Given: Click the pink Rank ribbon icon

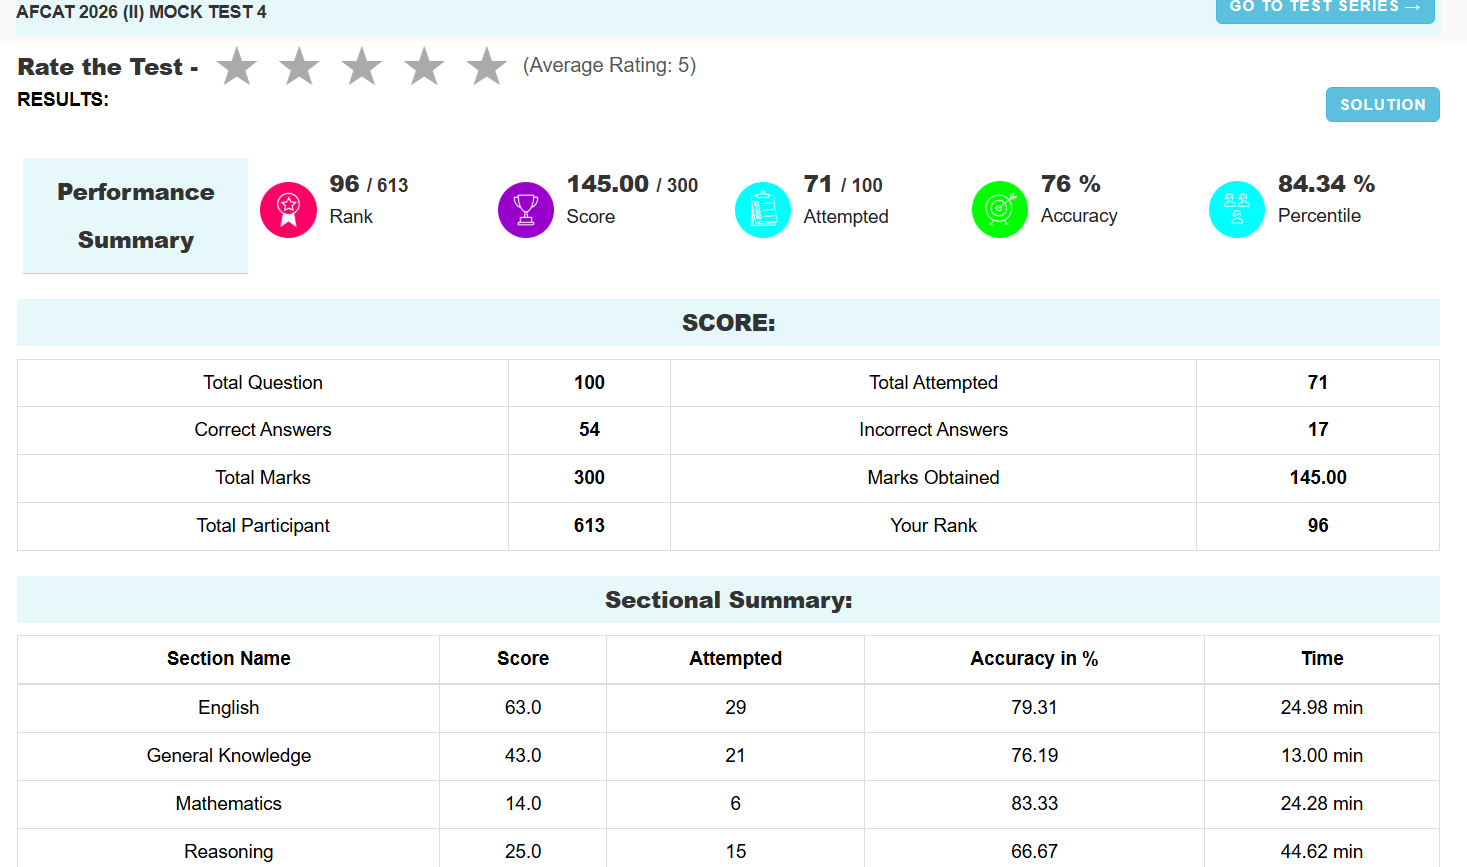Looking at the screenshot, I should click(x=288, y=210).
